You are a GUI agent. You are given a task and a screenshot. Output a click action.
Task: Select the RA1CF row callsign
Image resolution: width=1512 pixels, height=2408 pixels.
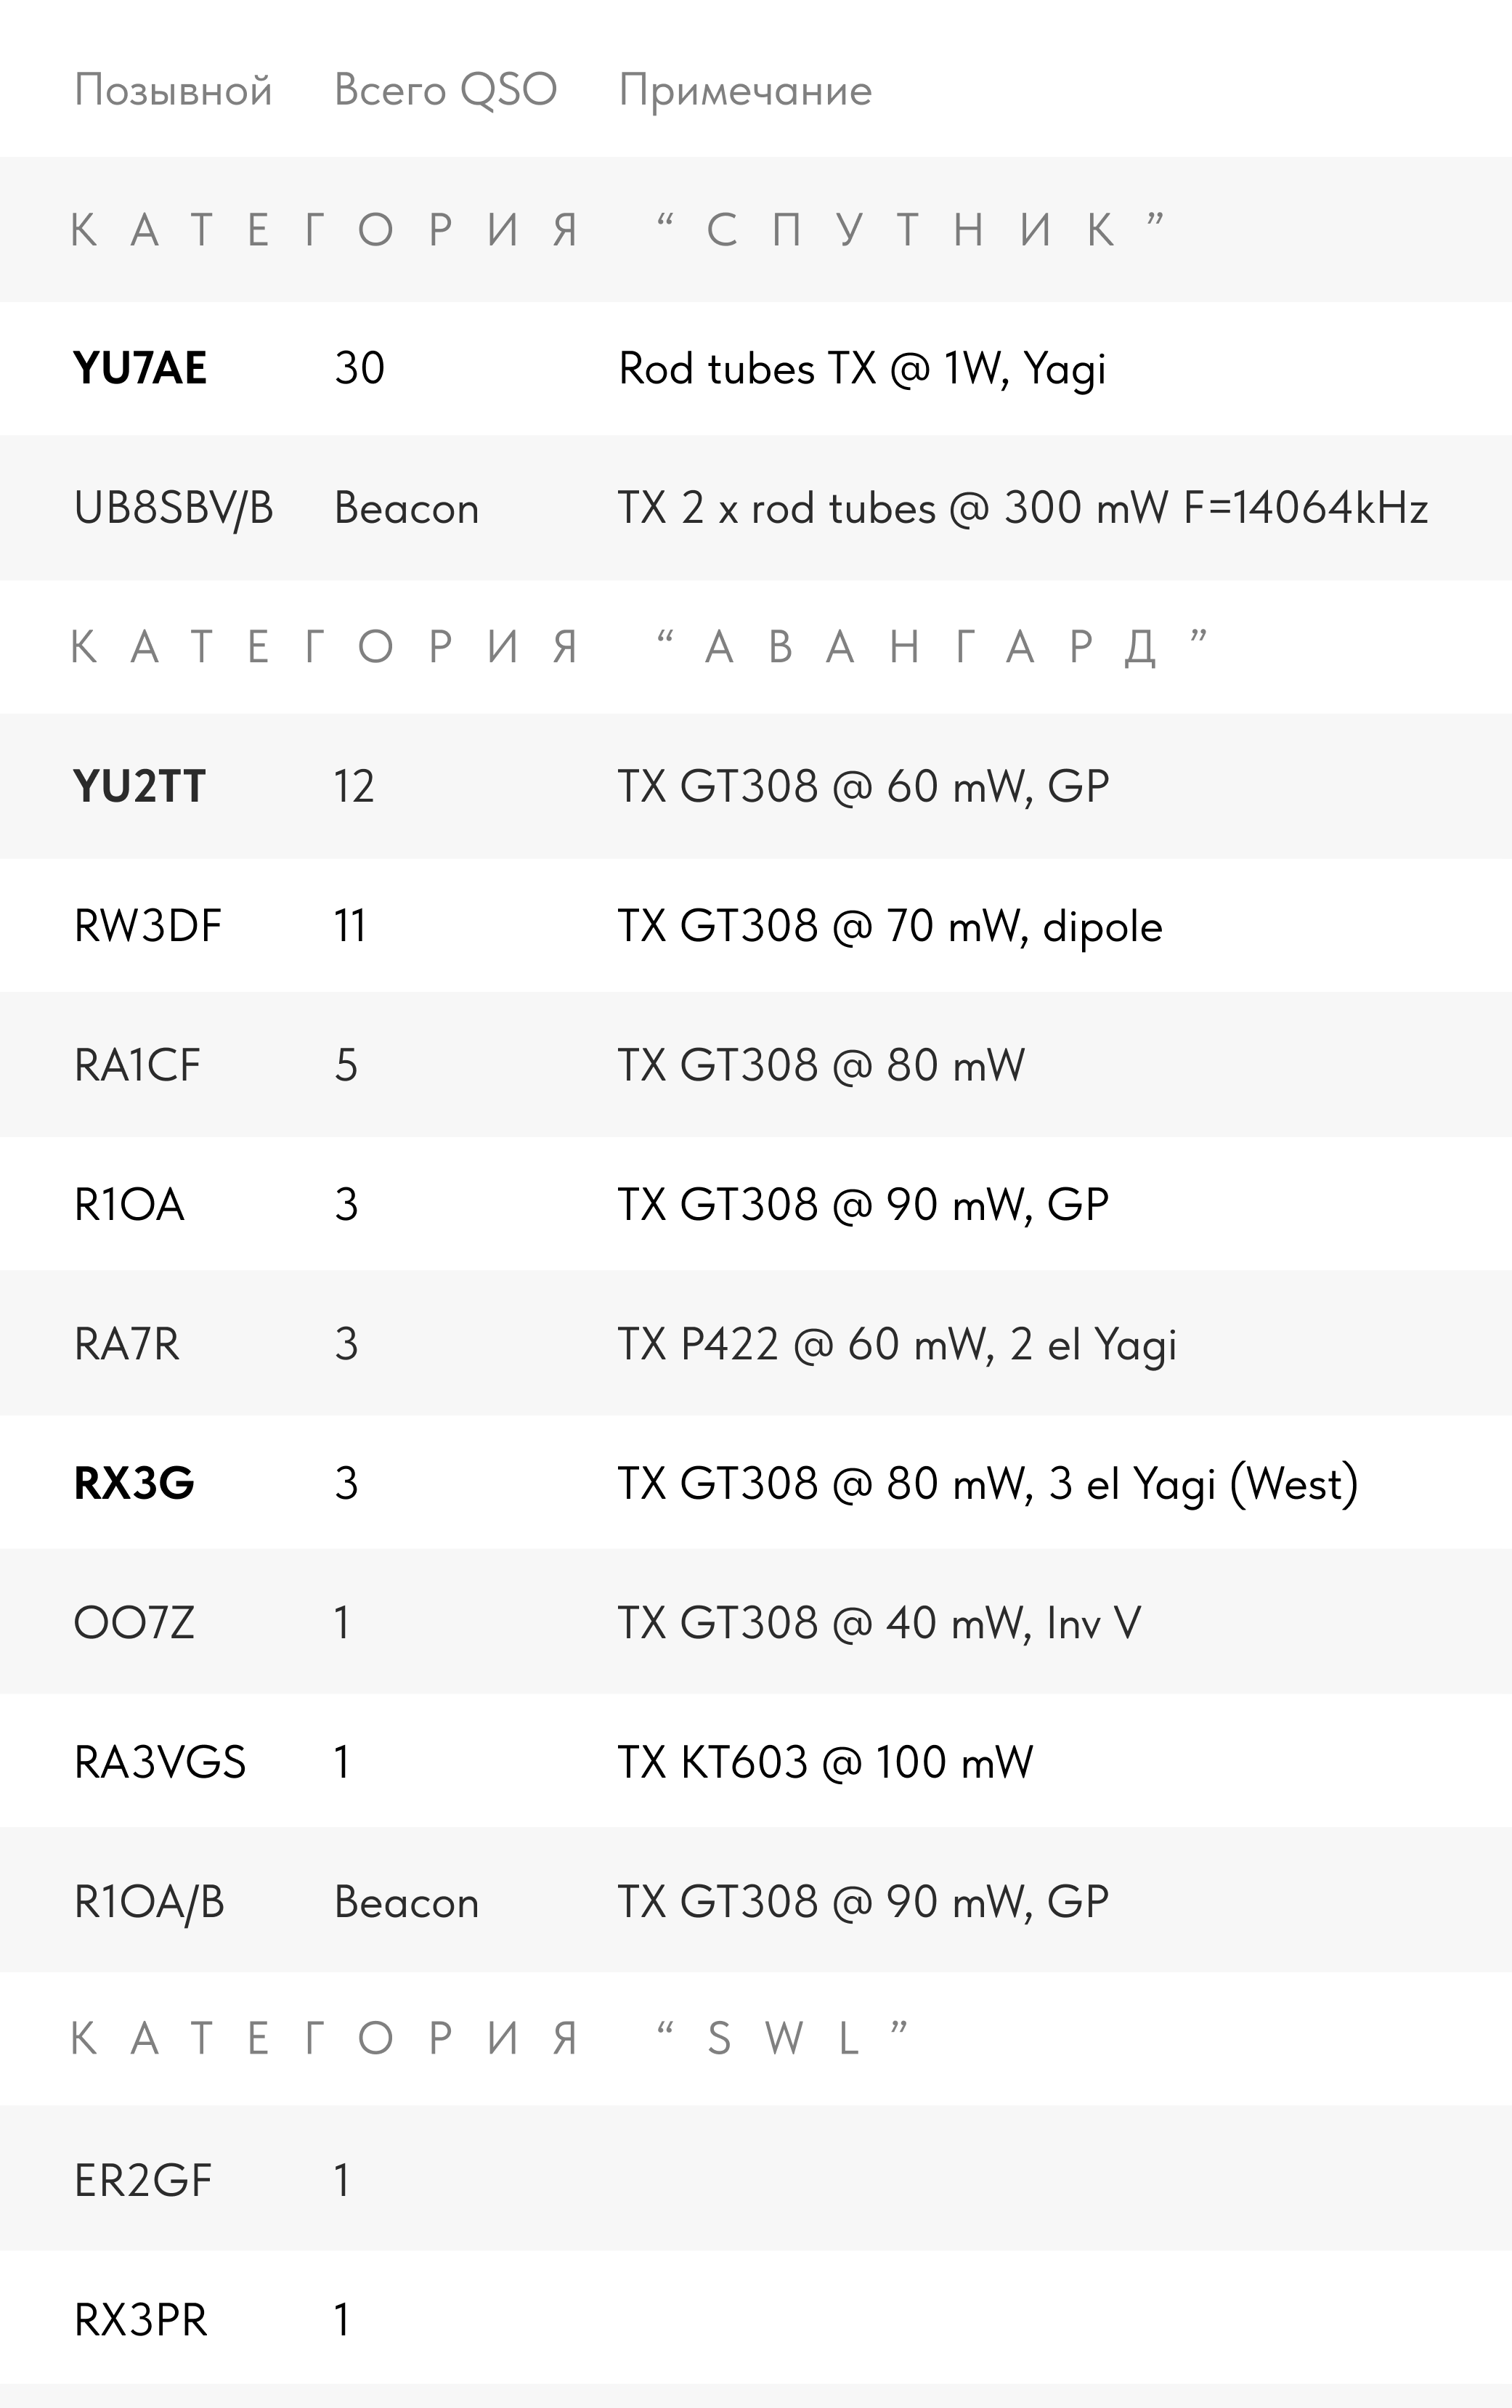137,1065
